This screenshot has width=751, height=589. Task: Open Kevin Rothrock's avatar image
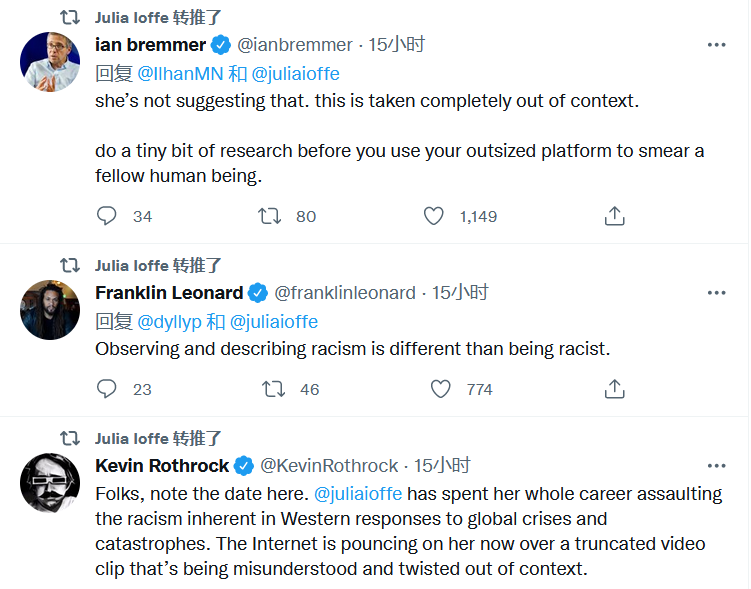[50, 483]
